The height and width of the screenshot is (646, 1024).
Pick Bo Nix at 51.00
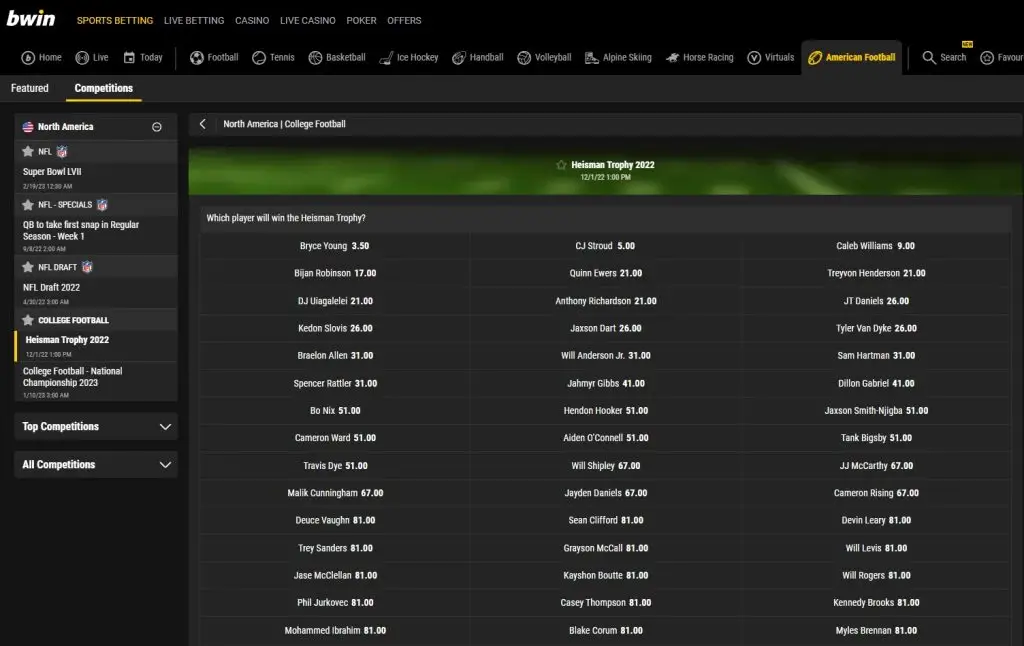(334, 410)
